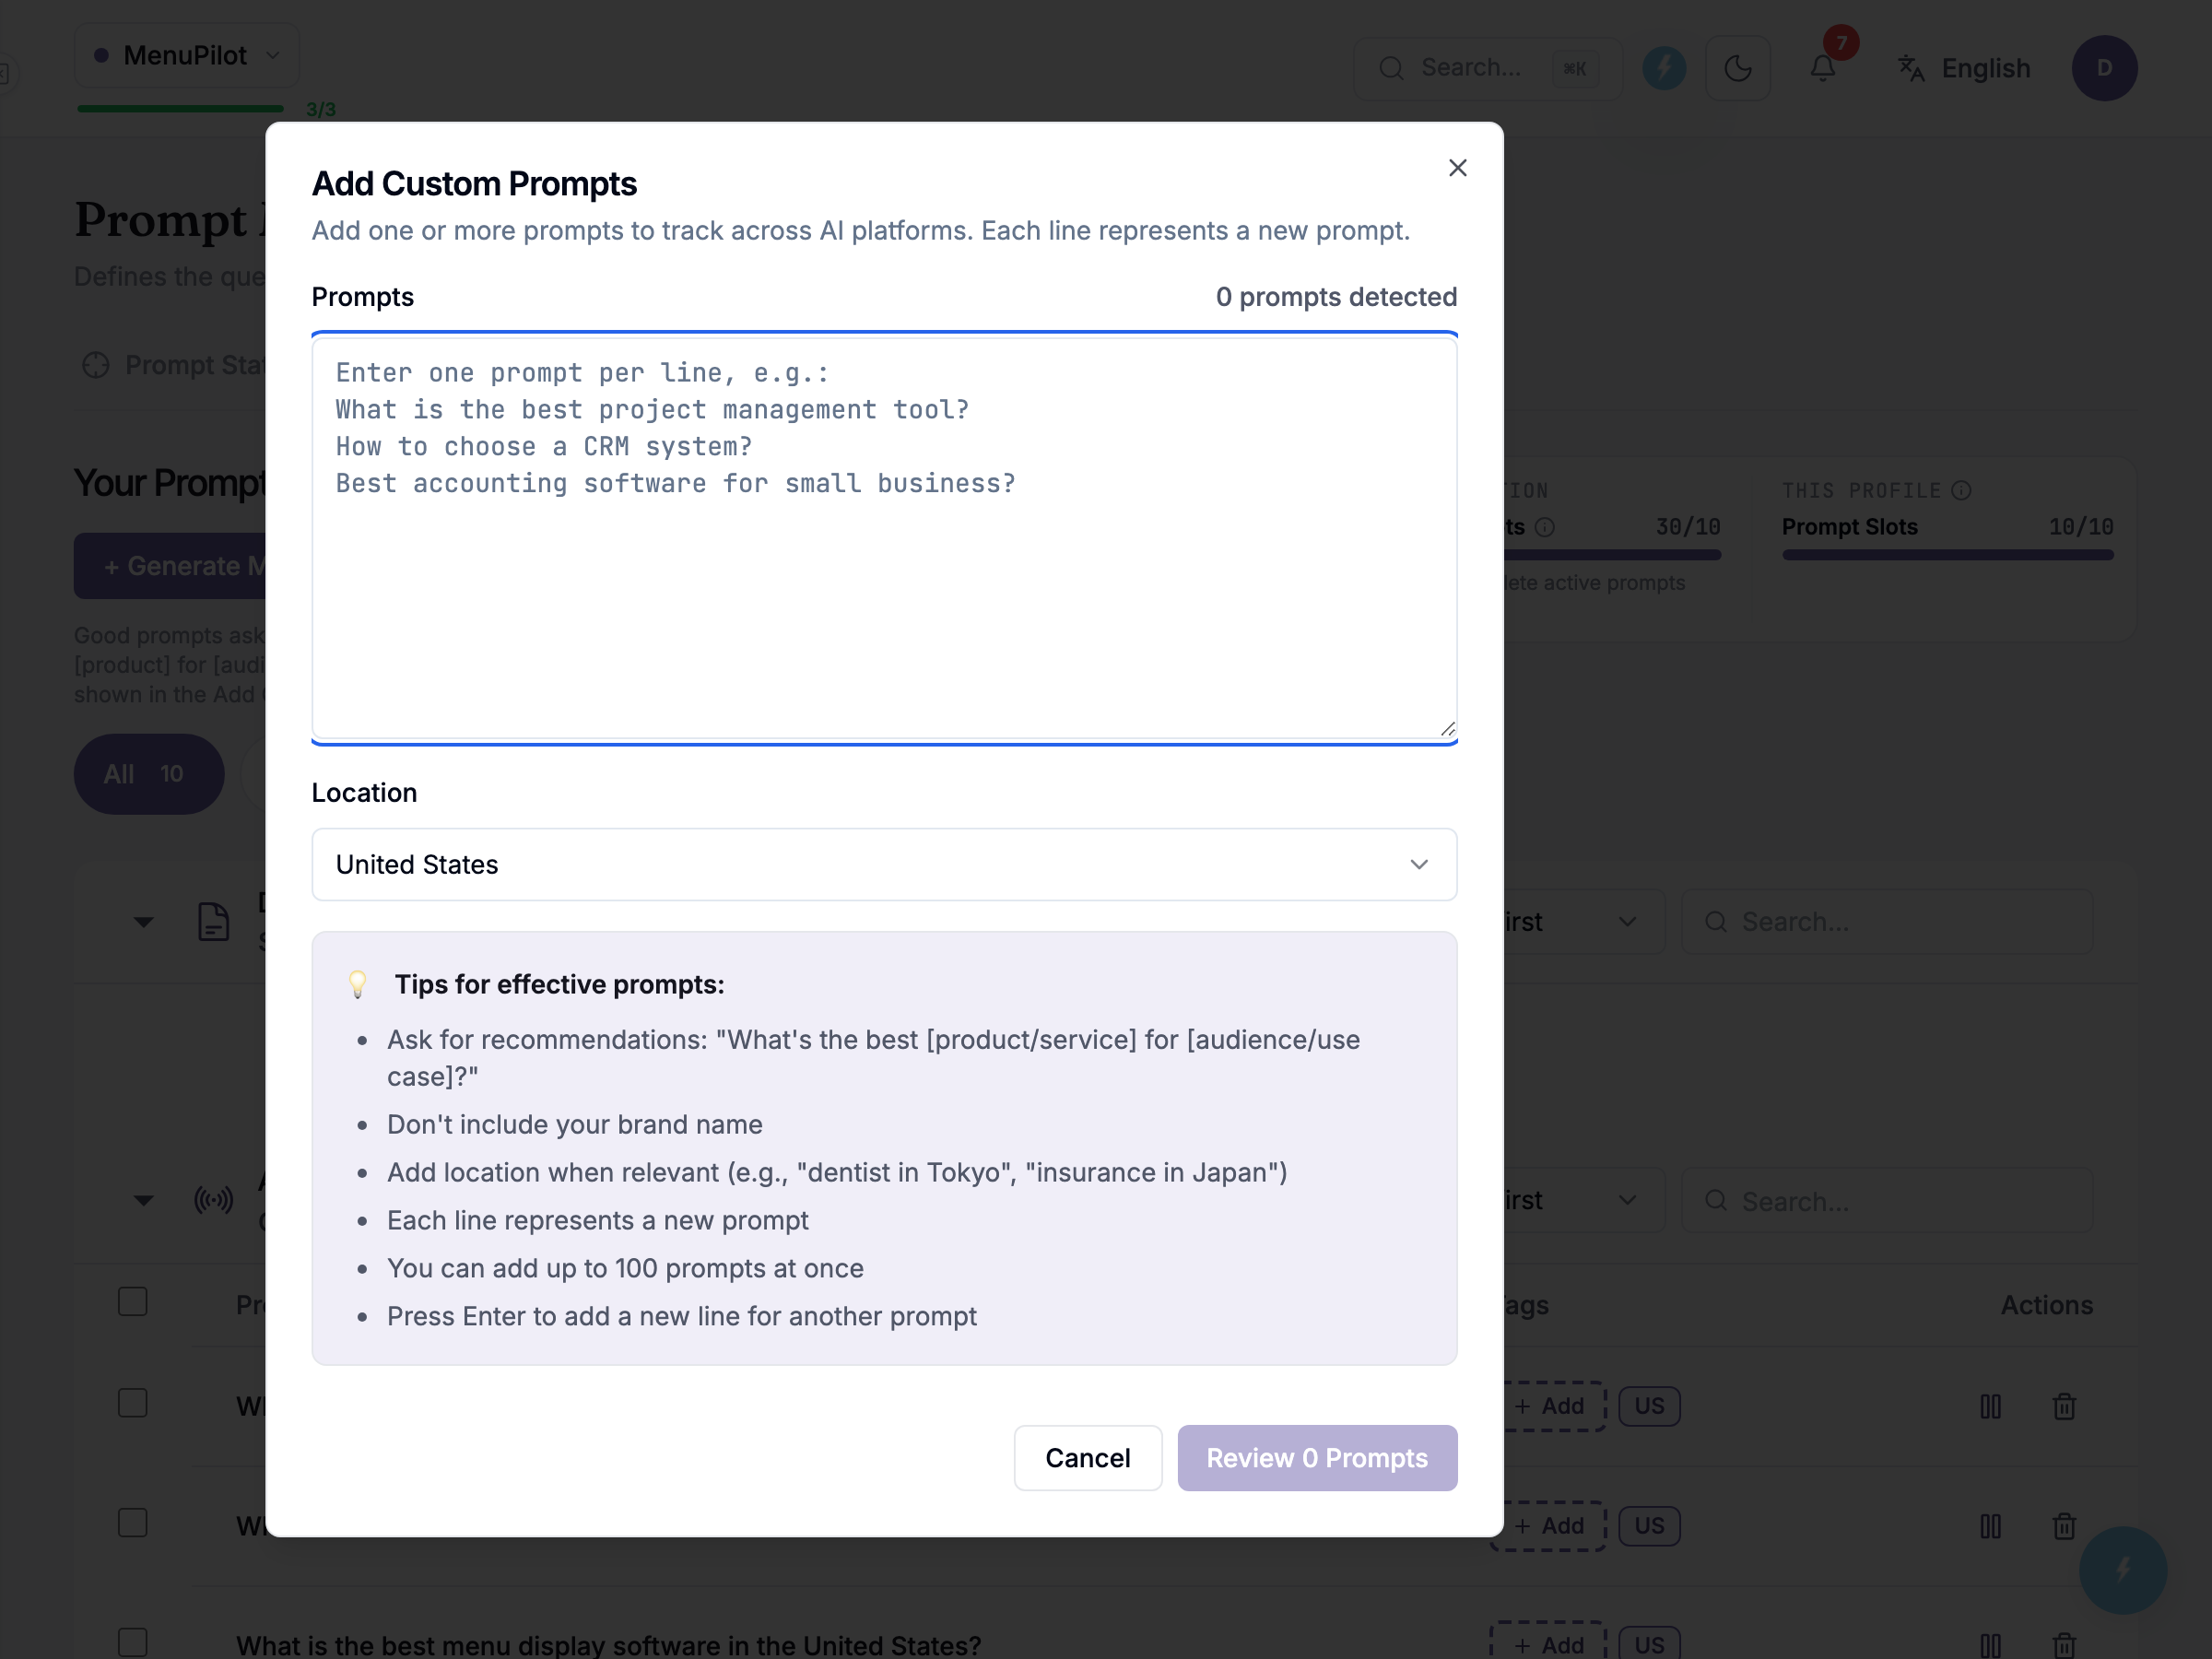This screenshot has height=1659, width=2212.
Task: Delete the second prompt row with trash icon
Action: pos(2064,1527)
